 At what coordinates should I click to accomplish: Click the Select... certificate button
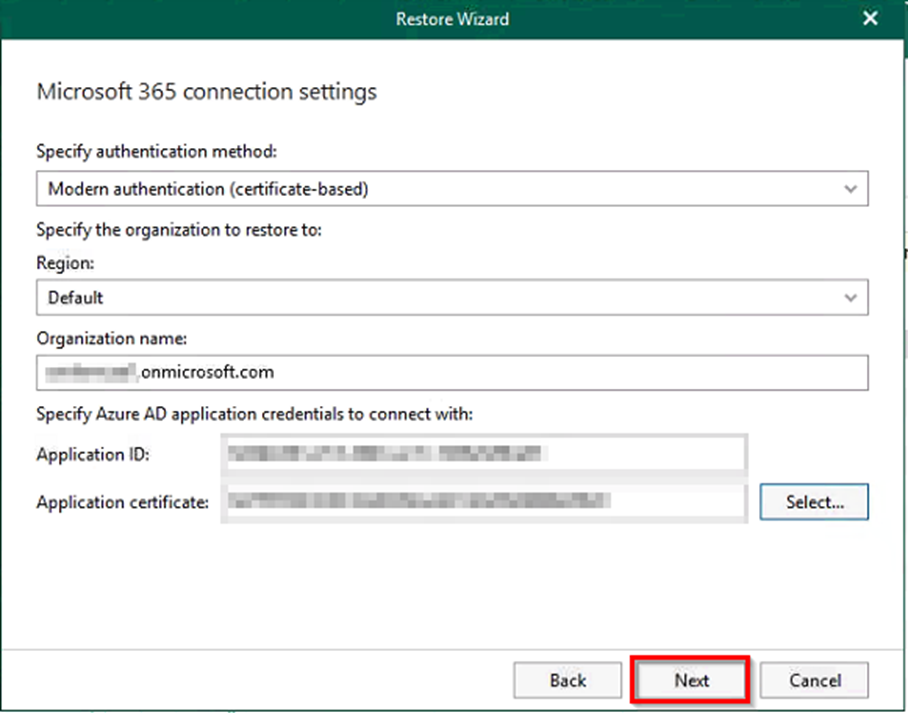tap(814, 502)
